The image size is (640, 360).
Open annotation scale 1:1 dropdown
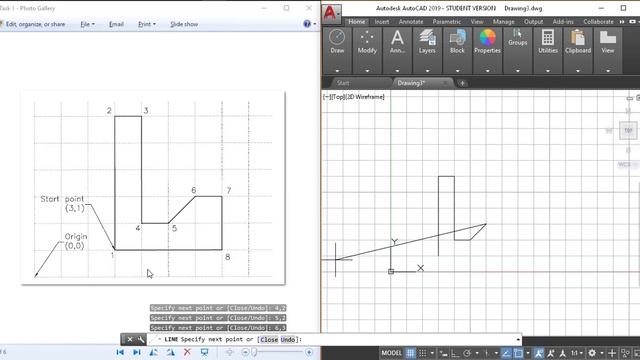pyautogui.click(x=576, y=353)
